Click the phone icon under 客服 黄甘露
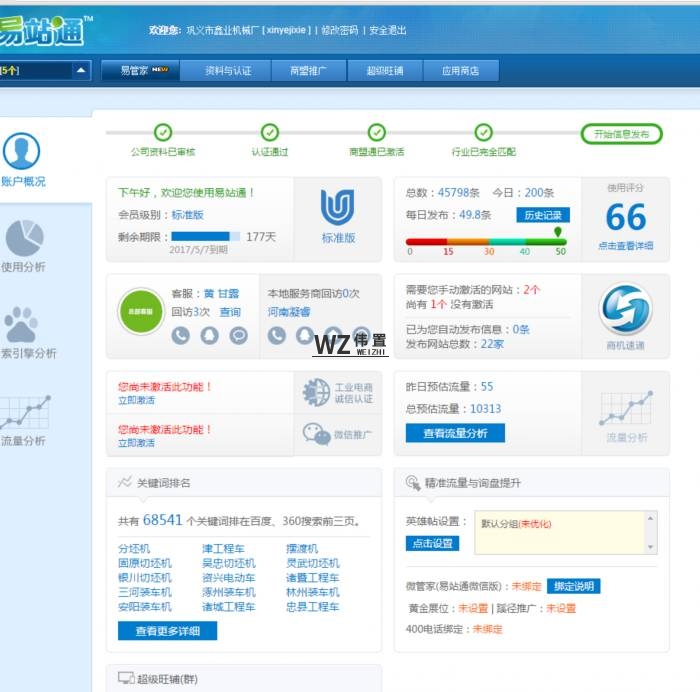Image resolution: width=700 pixels, height=692 pixels. (x=181, y=335)
